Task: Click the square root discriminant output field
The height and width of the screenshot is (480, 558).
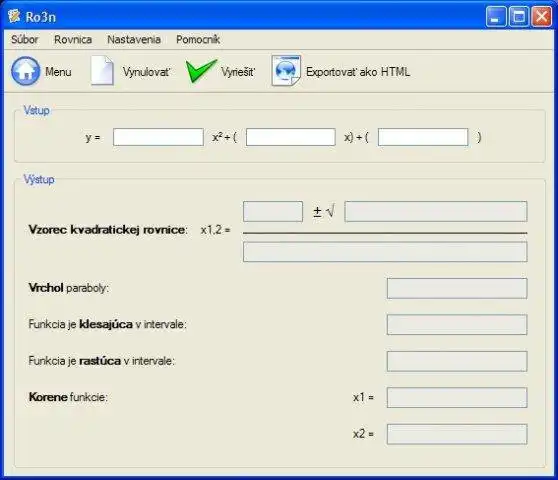Action: (x=436, y=211)
